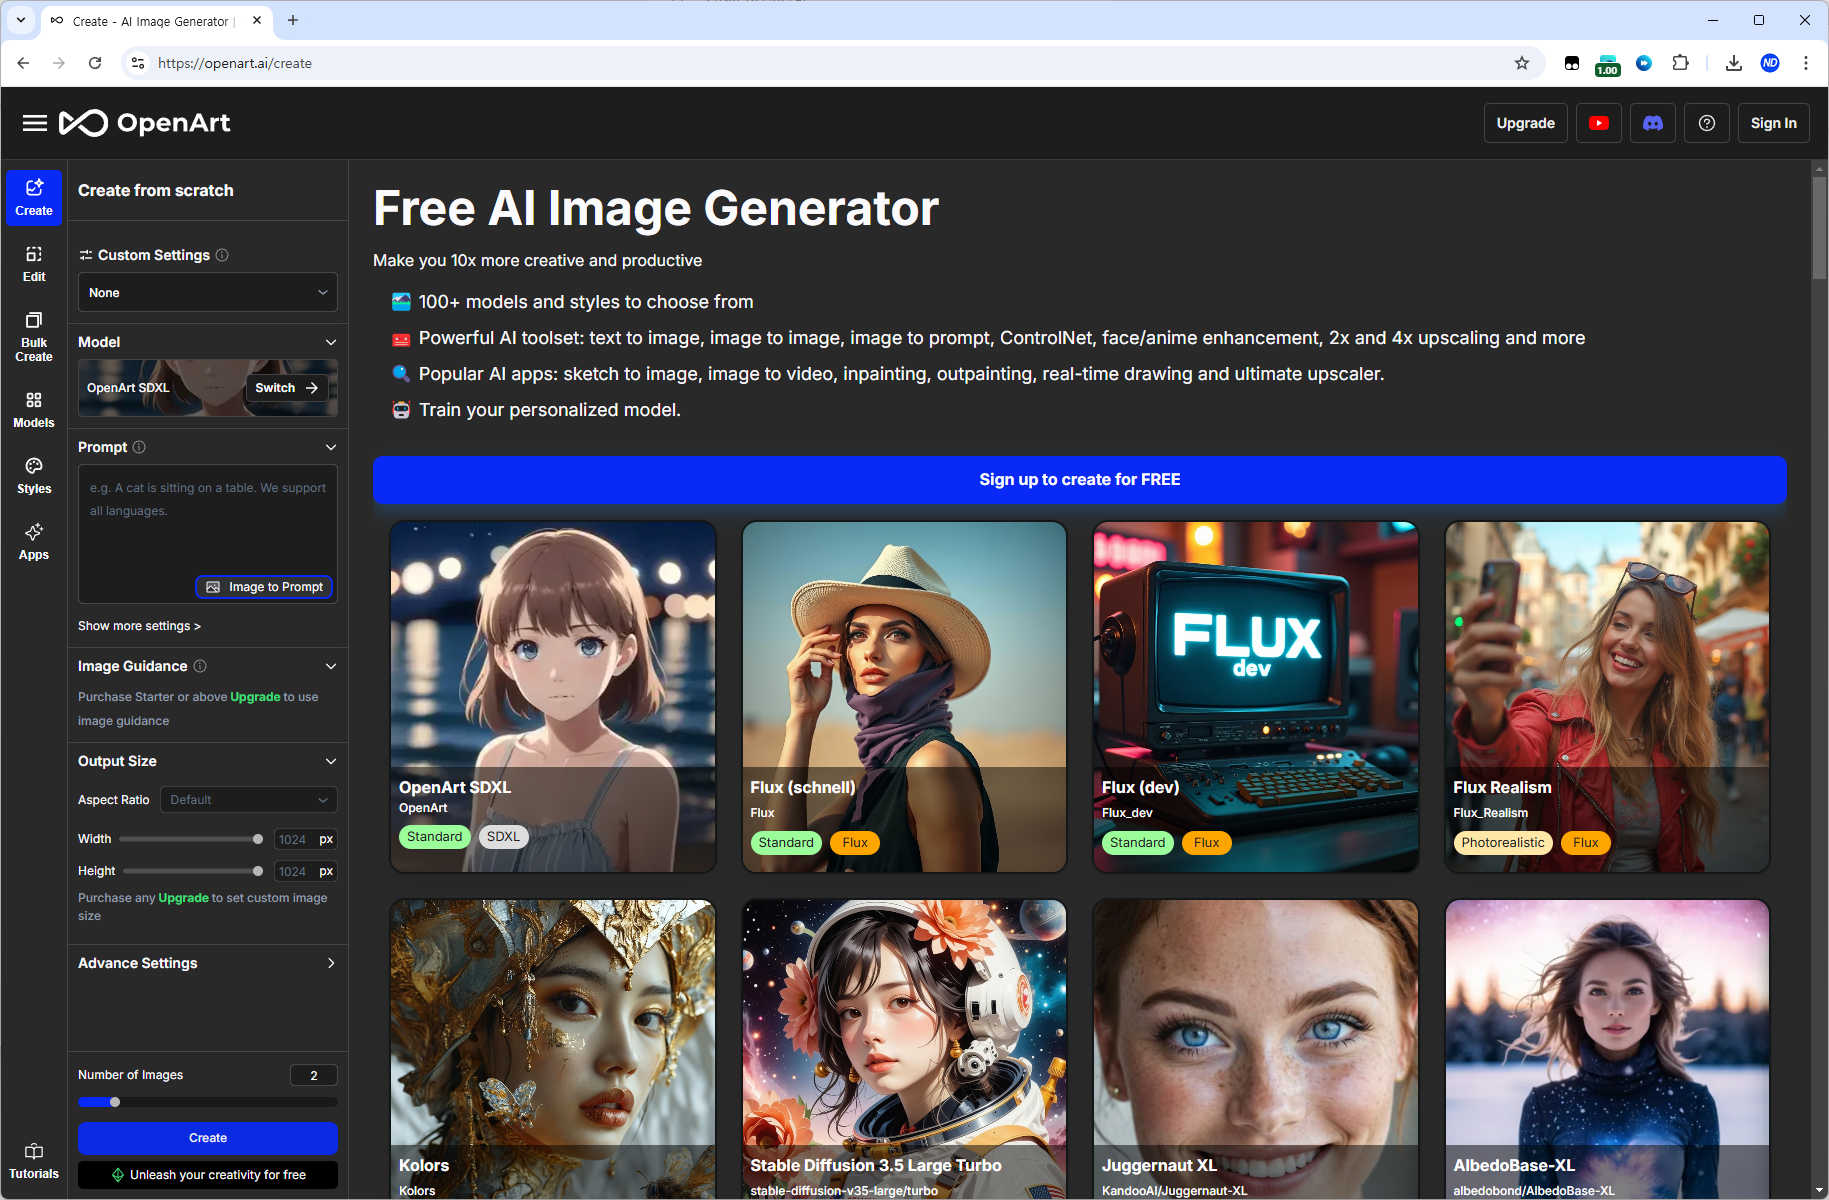The image size is (1829, 1200).
Task: Collapse the Image Guidance section
Action: (331, 666)
